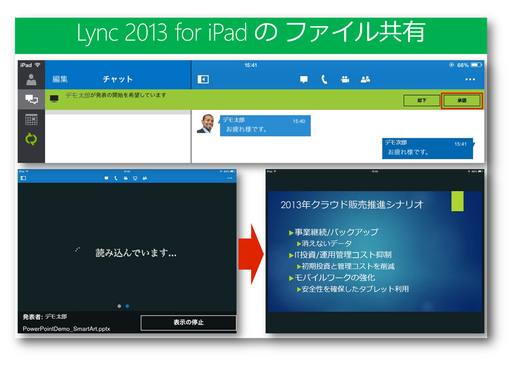Start video with camera icon in top header

click(x=345, y=79)
